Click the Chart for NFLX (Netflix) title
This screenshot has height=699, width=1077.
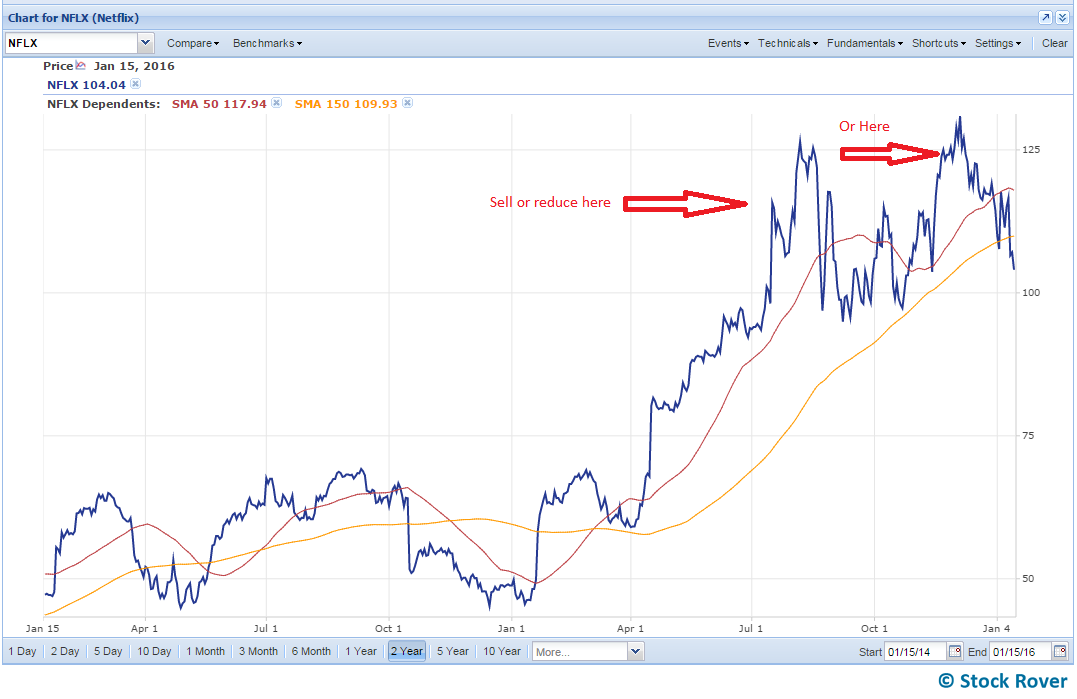(73, 18)
